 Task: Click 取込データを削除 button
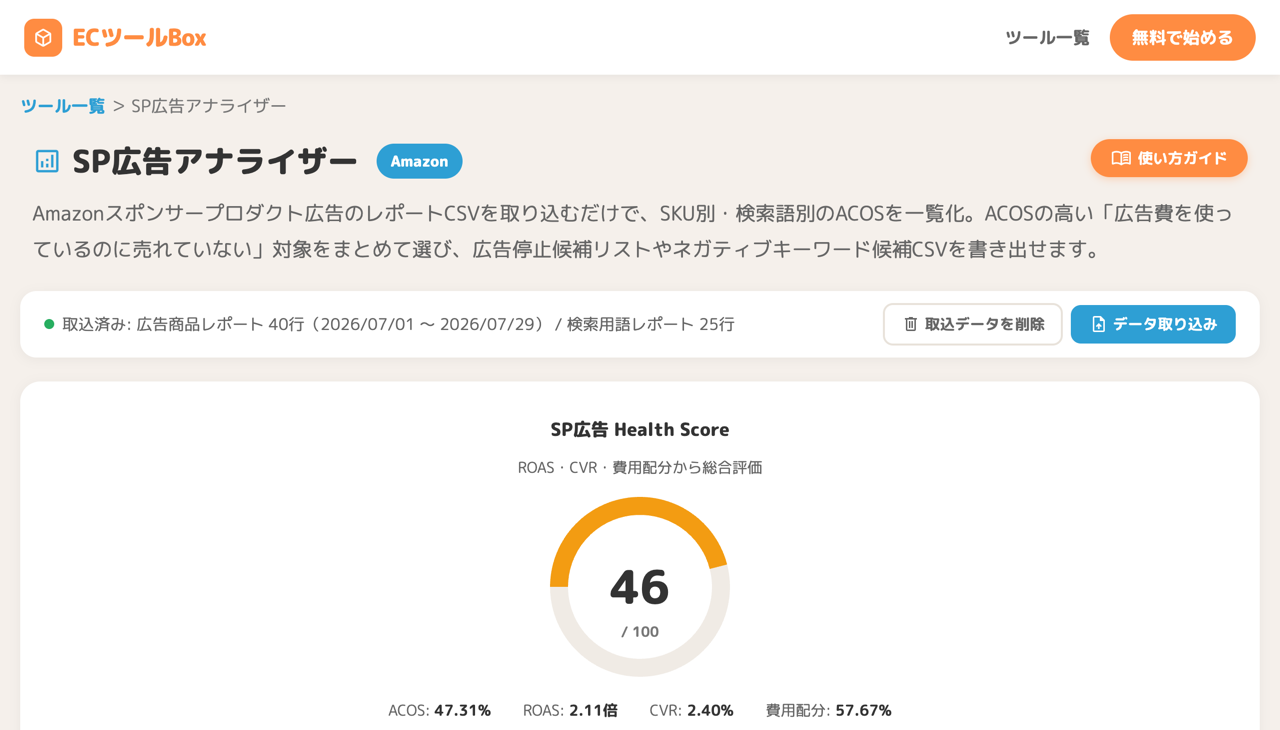[972, 324]
